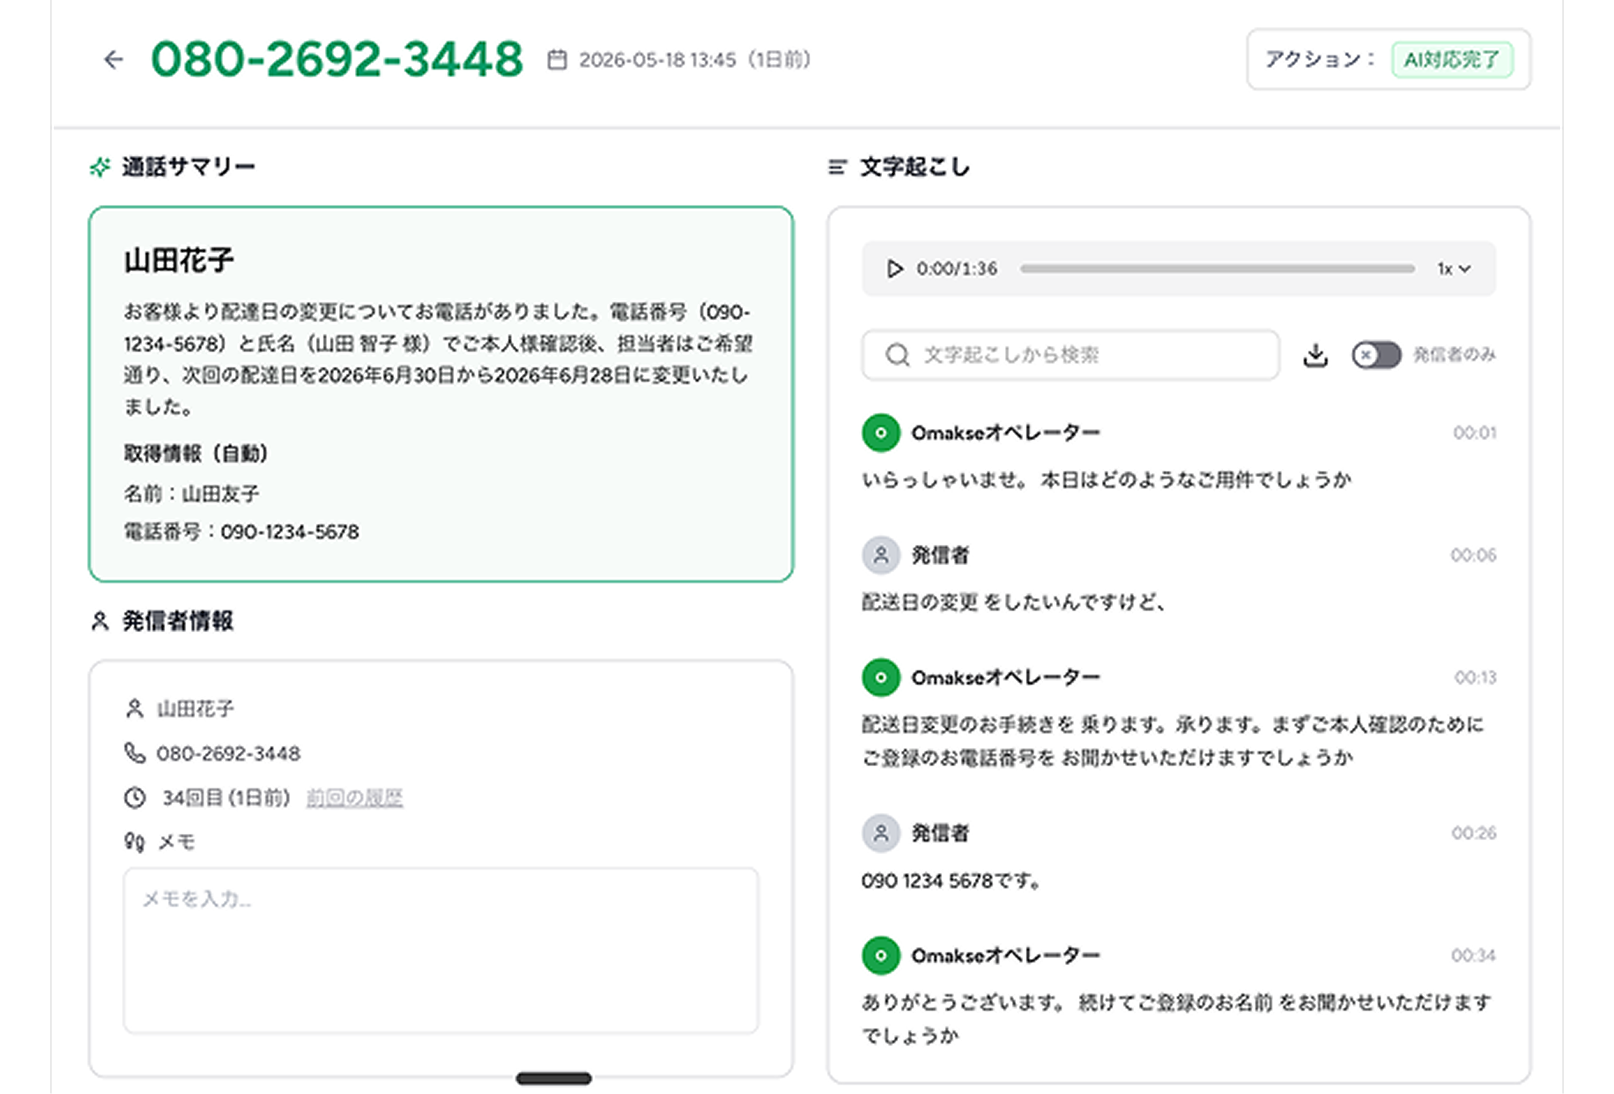Click the Omakseオペレーター avatar at 00:34

881,956
